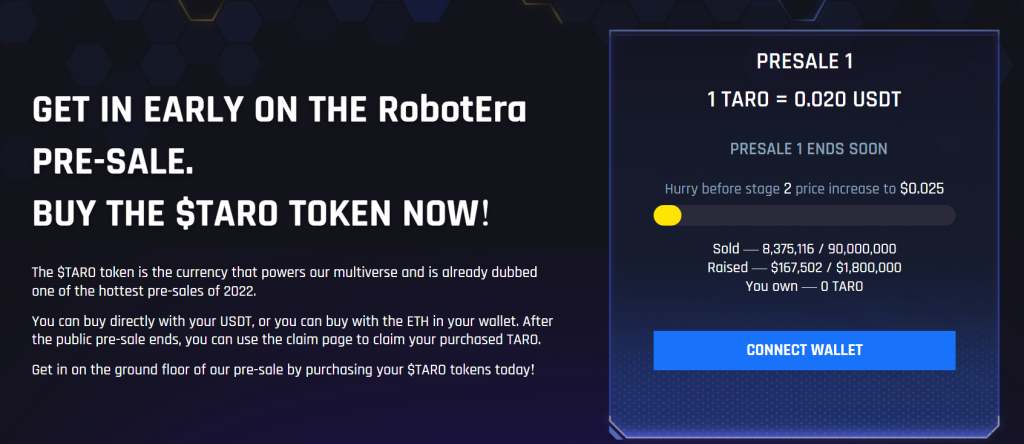Click the BUY THE $TARO TOKEN NOW! headline
1024x444 pixels.
click(x=261, y=213)
